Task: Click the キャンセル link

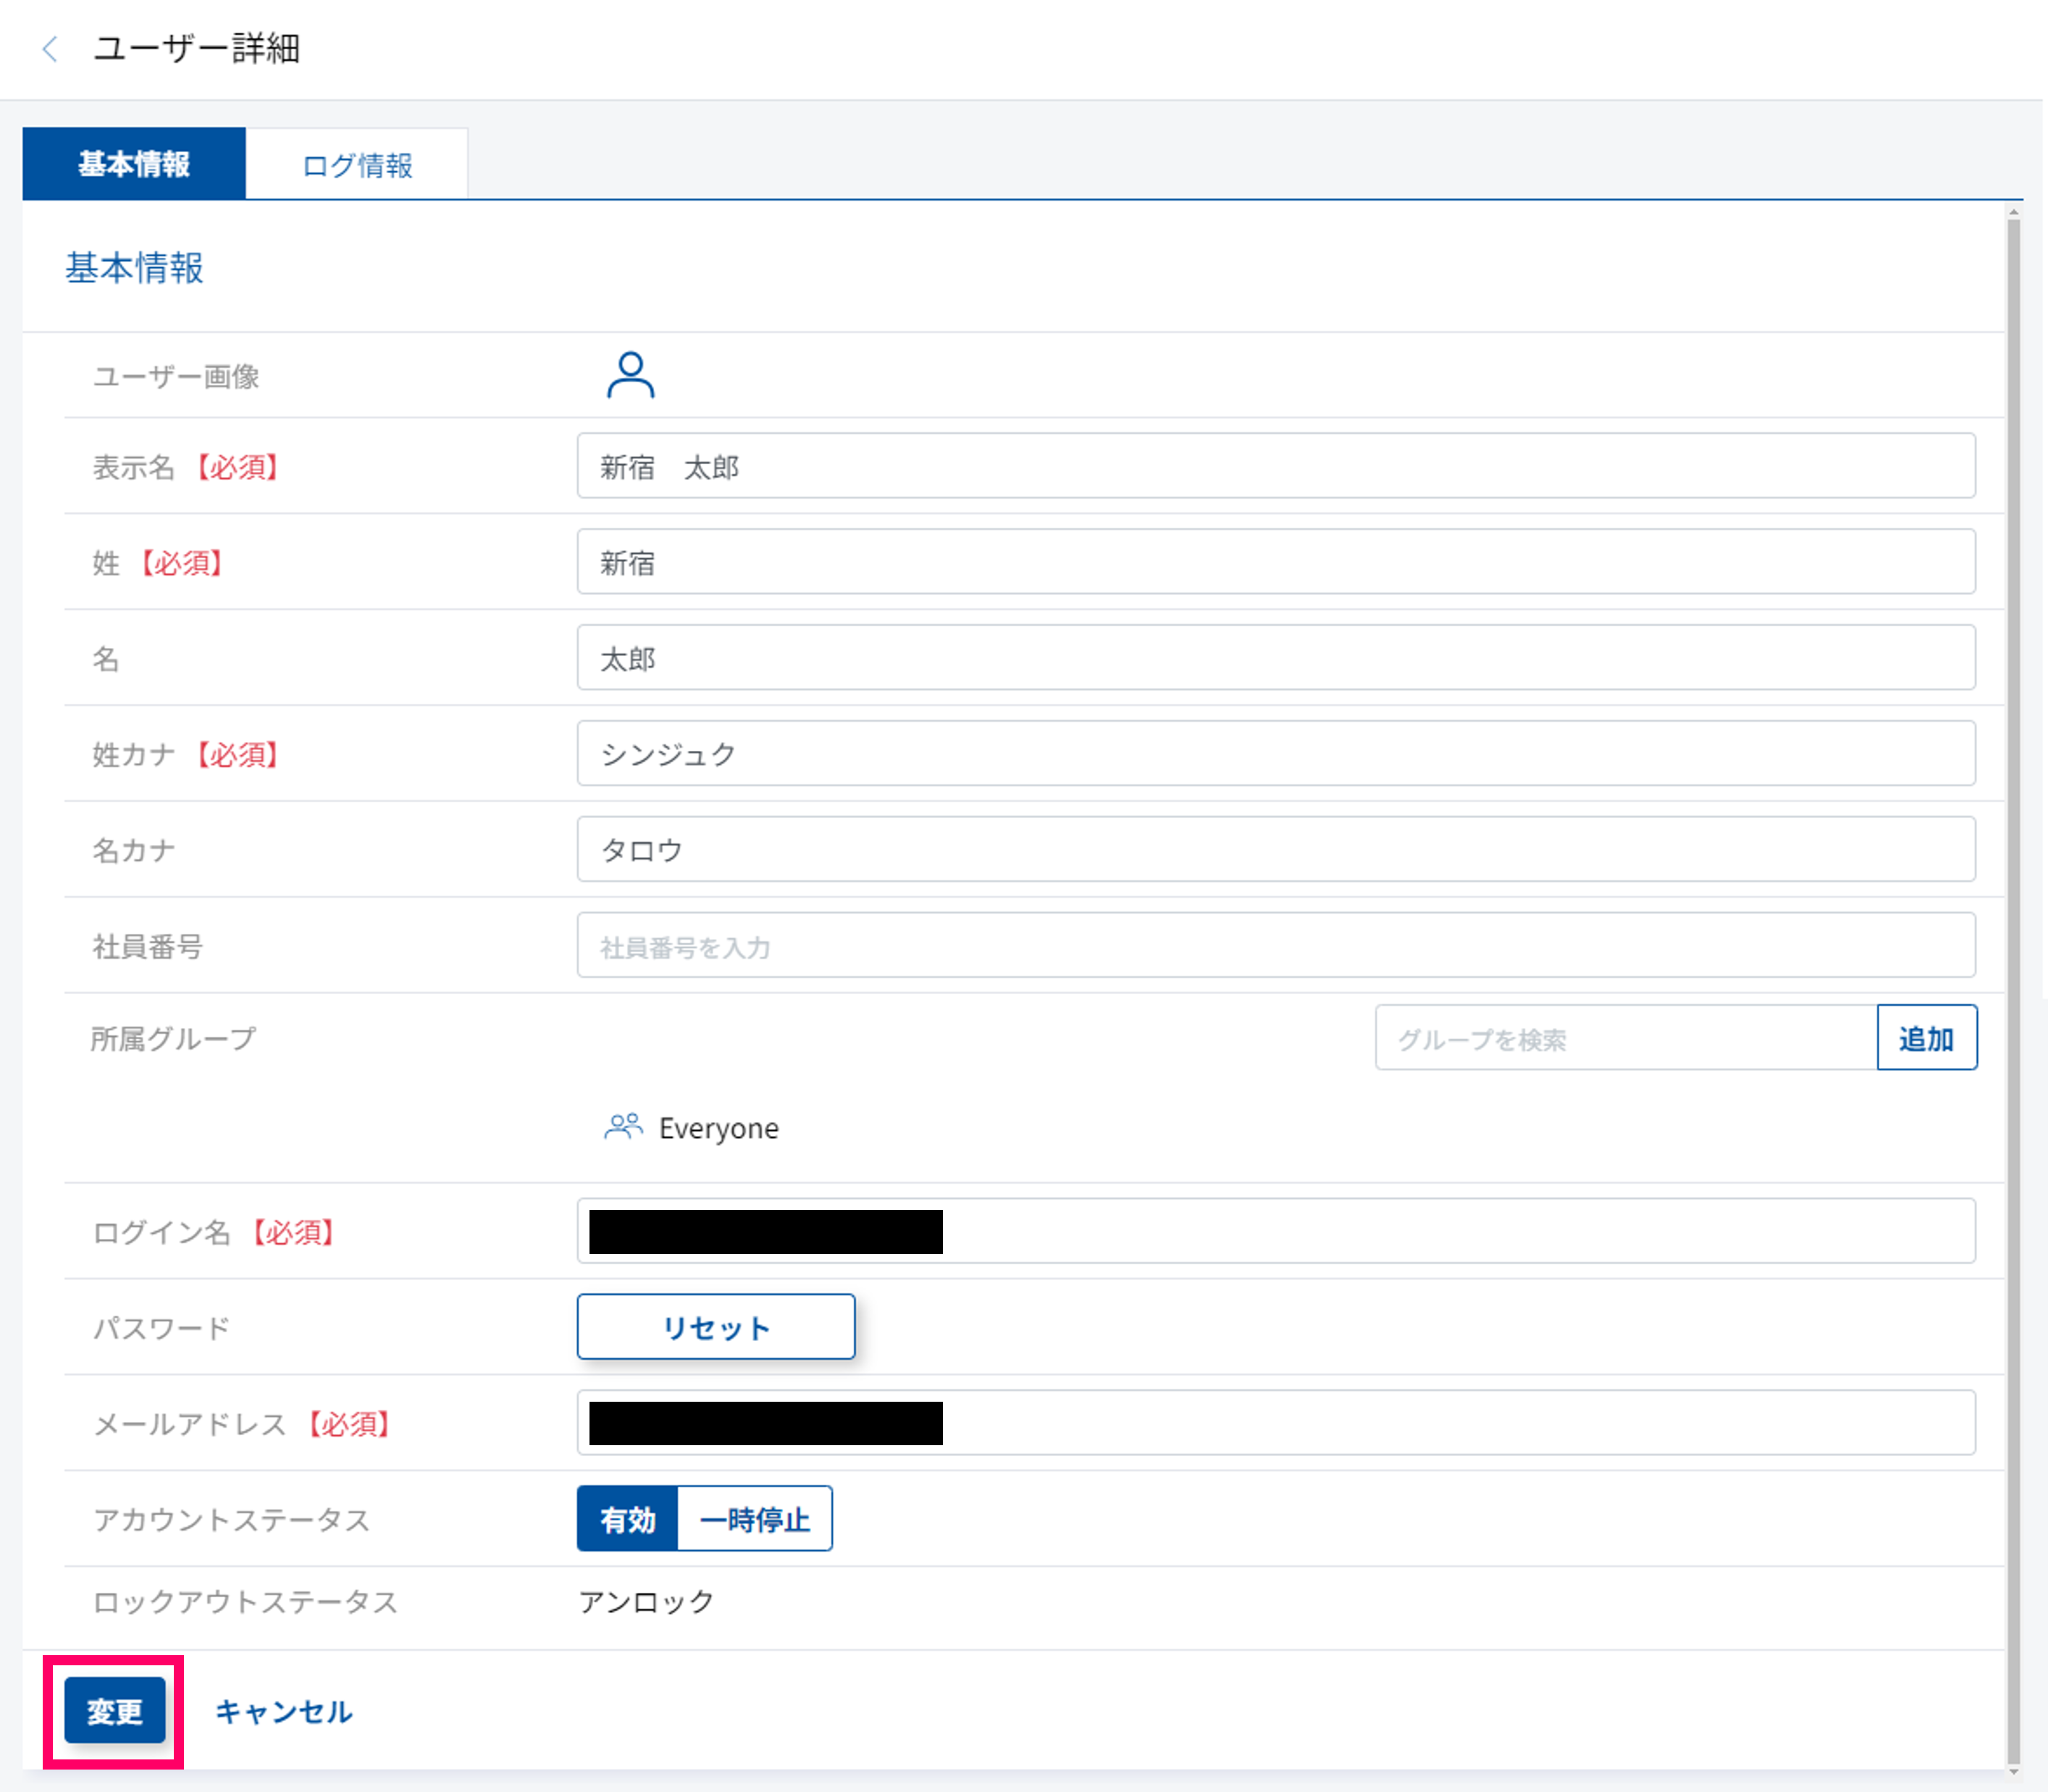Action: point(283,1711)
